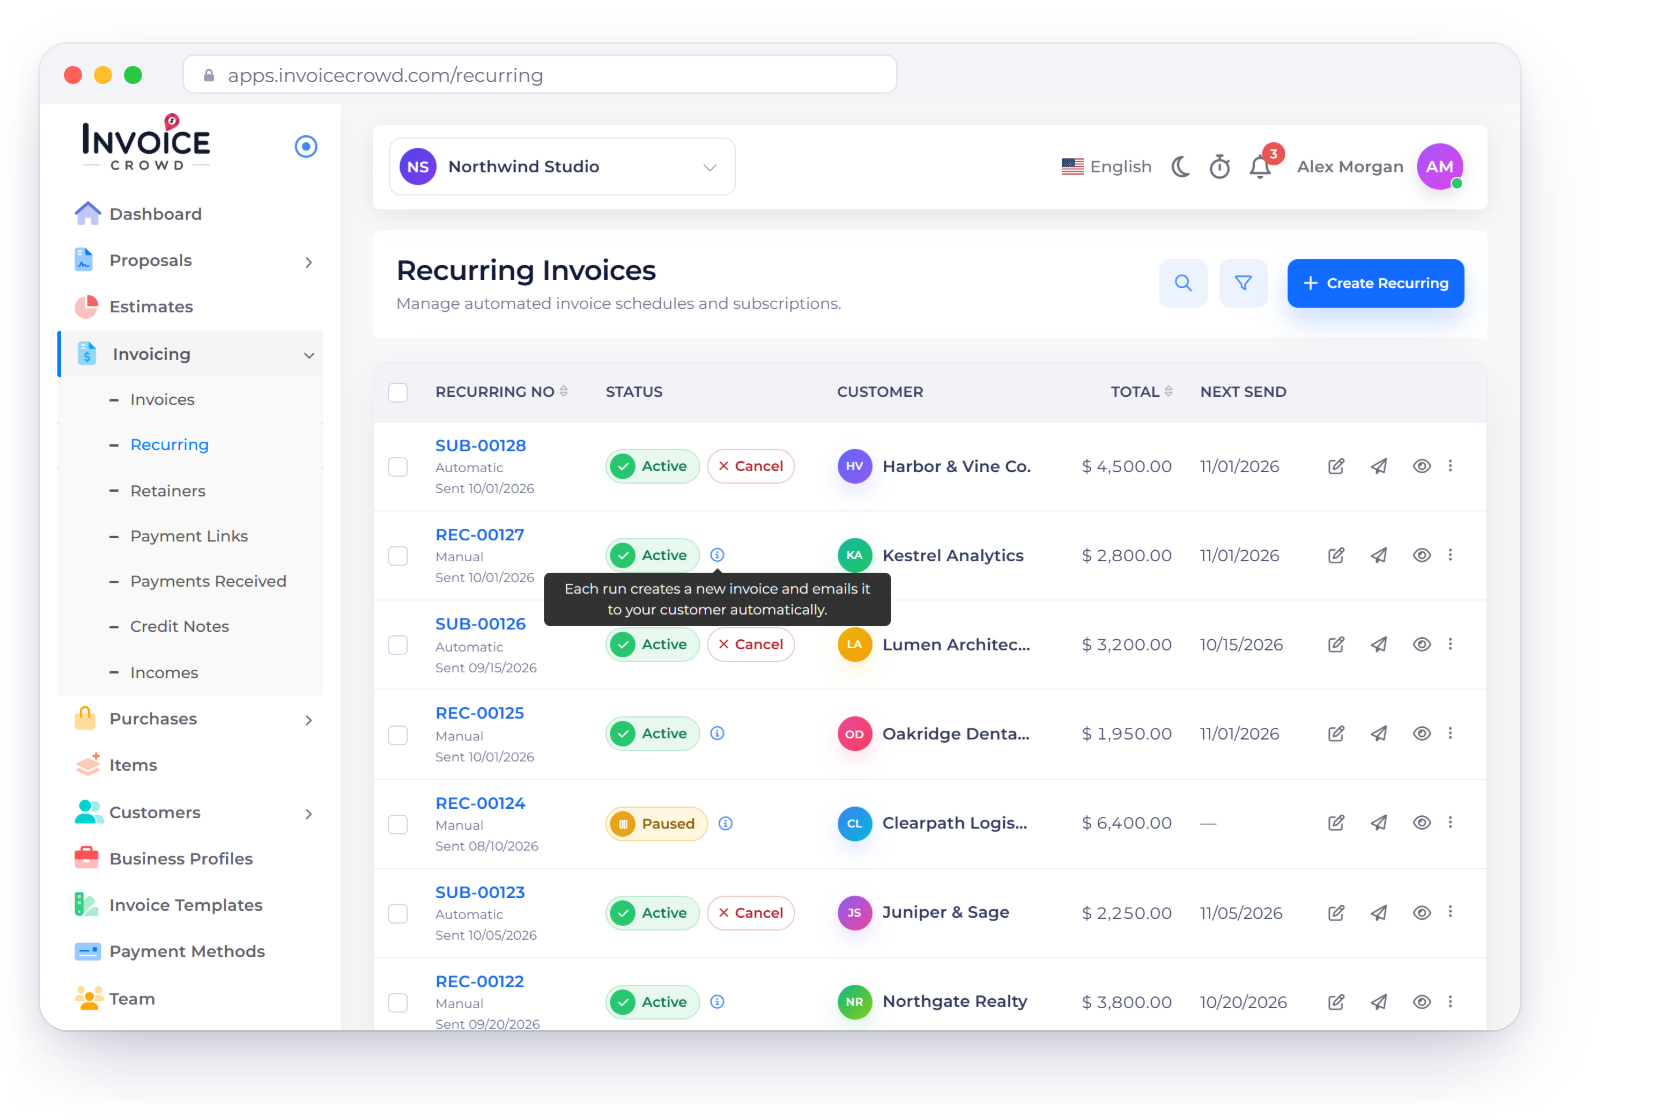Edit SUB-00123 Juniper & Sage row
1680x1120 pixels.
(1336, 913)
